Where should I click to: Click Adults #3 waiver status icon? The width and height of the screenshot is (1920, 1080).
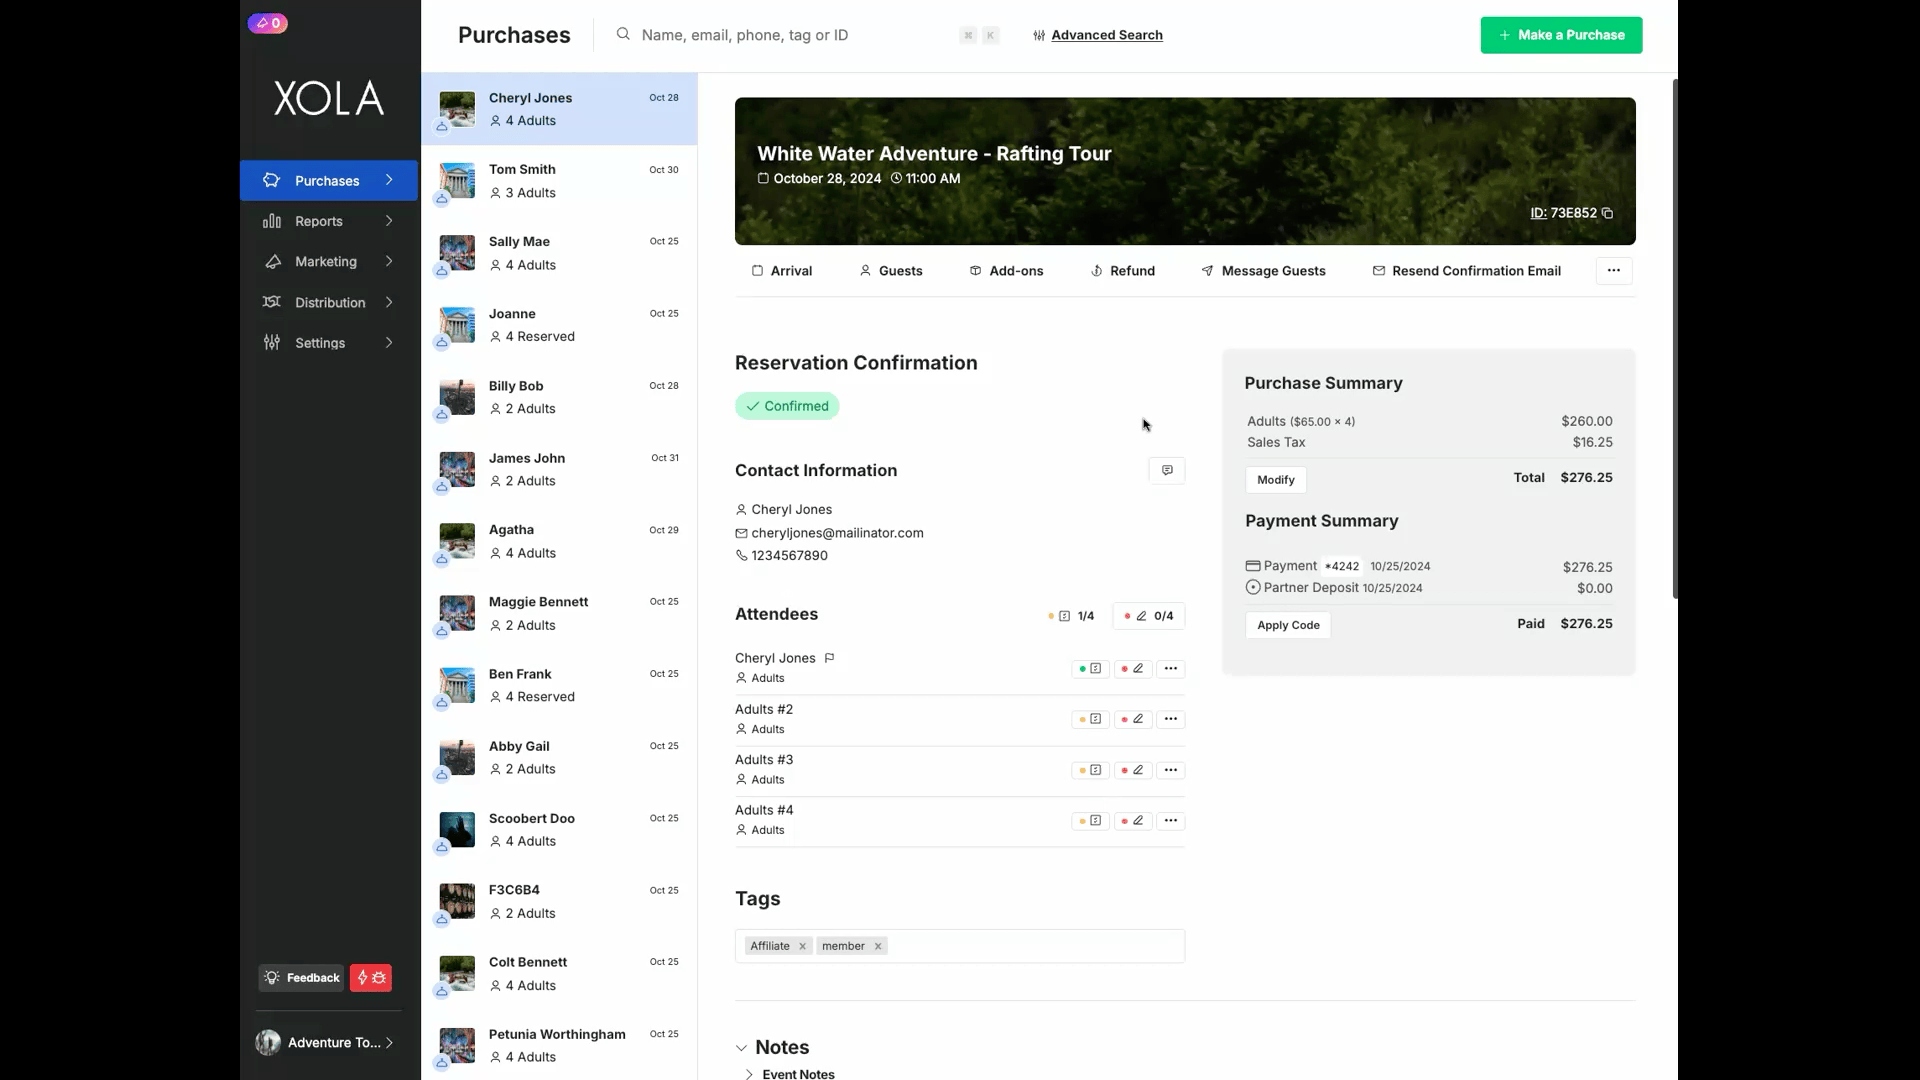click(1090, 770)
